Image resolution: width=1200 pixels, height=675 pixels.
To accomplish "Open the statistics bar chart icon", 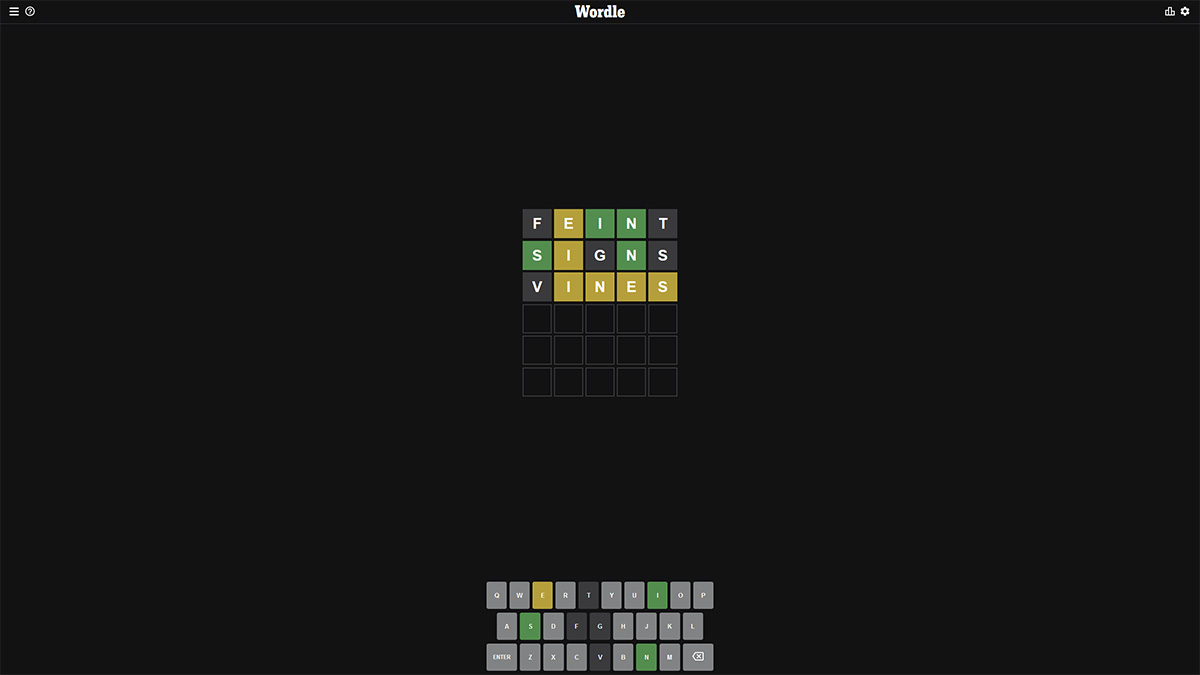I will pos(1170,12).
